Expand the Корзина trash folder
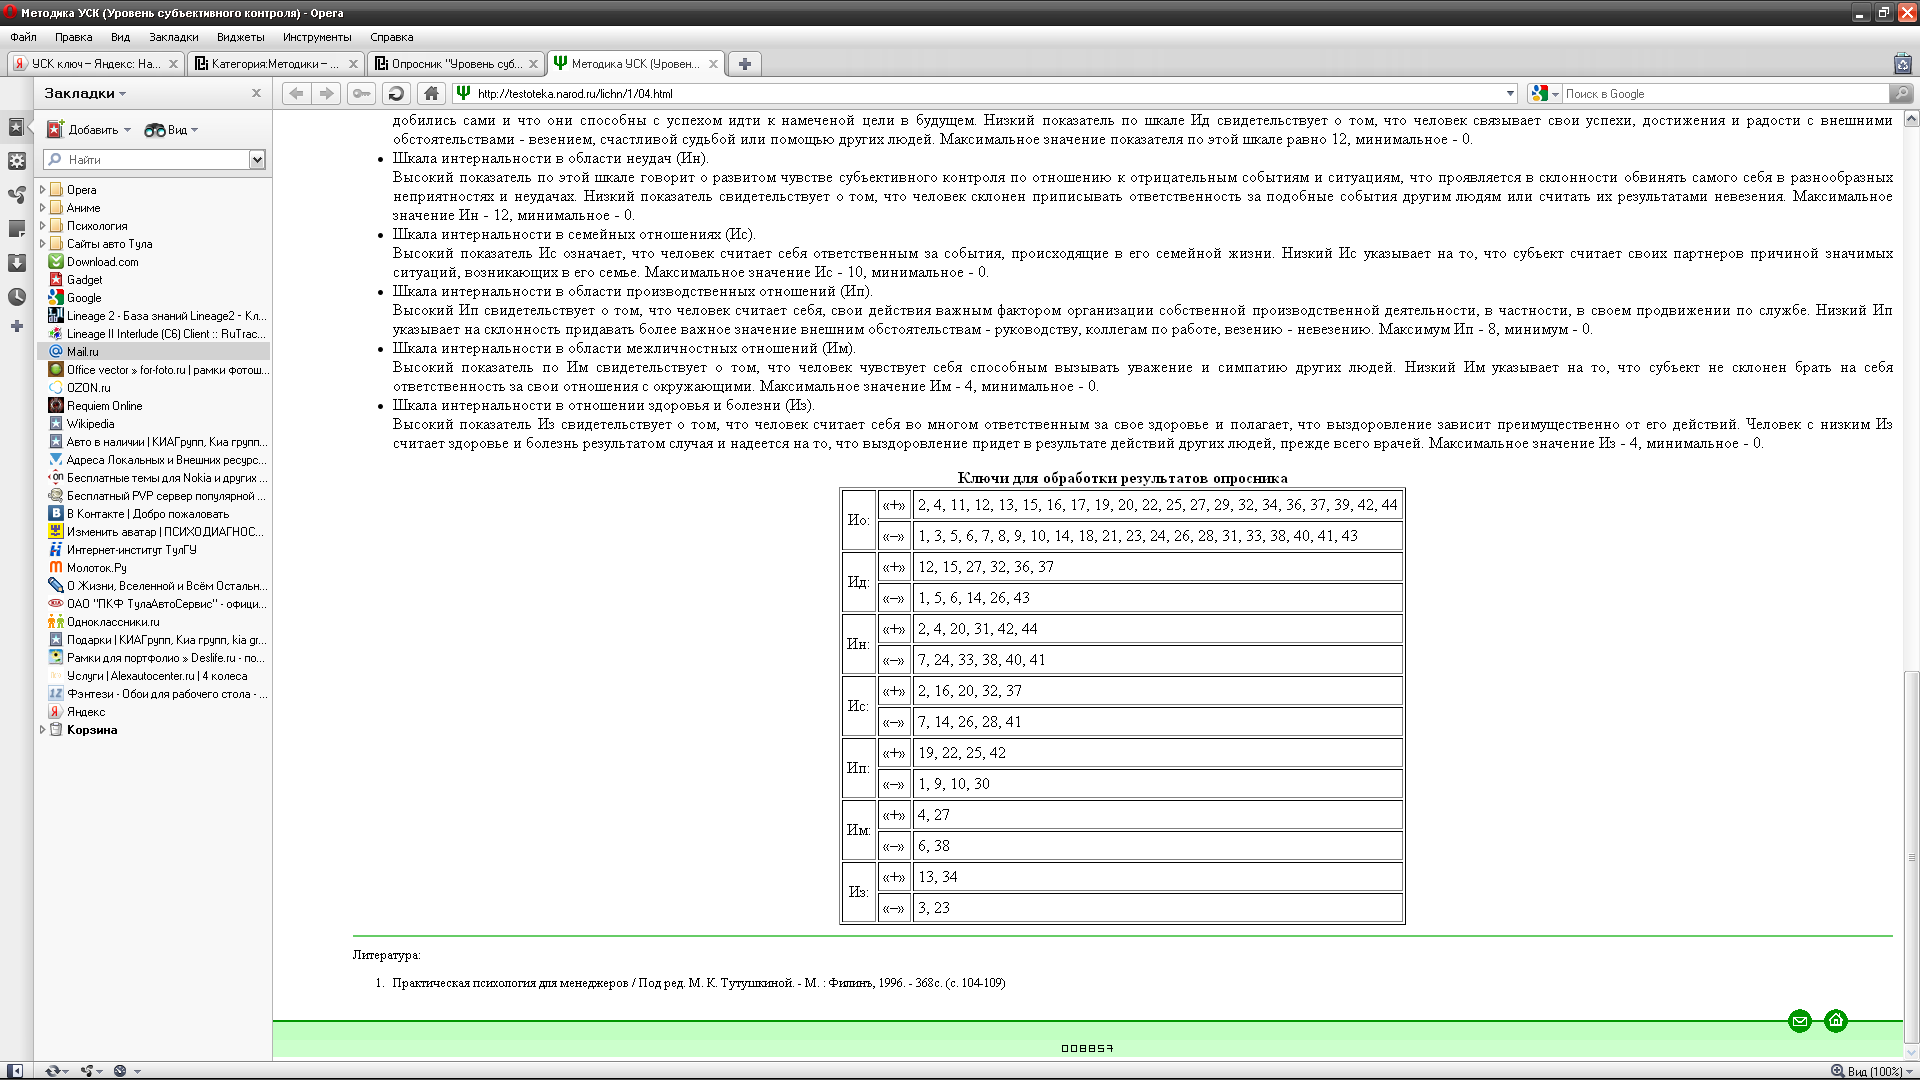The height and width of the screenshot is (1080, 1920). 42,730
